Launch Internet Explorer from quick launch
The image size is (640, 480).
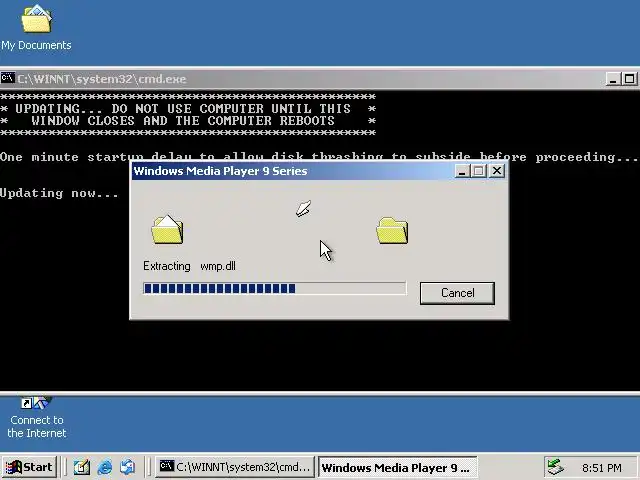coord(105,467)
